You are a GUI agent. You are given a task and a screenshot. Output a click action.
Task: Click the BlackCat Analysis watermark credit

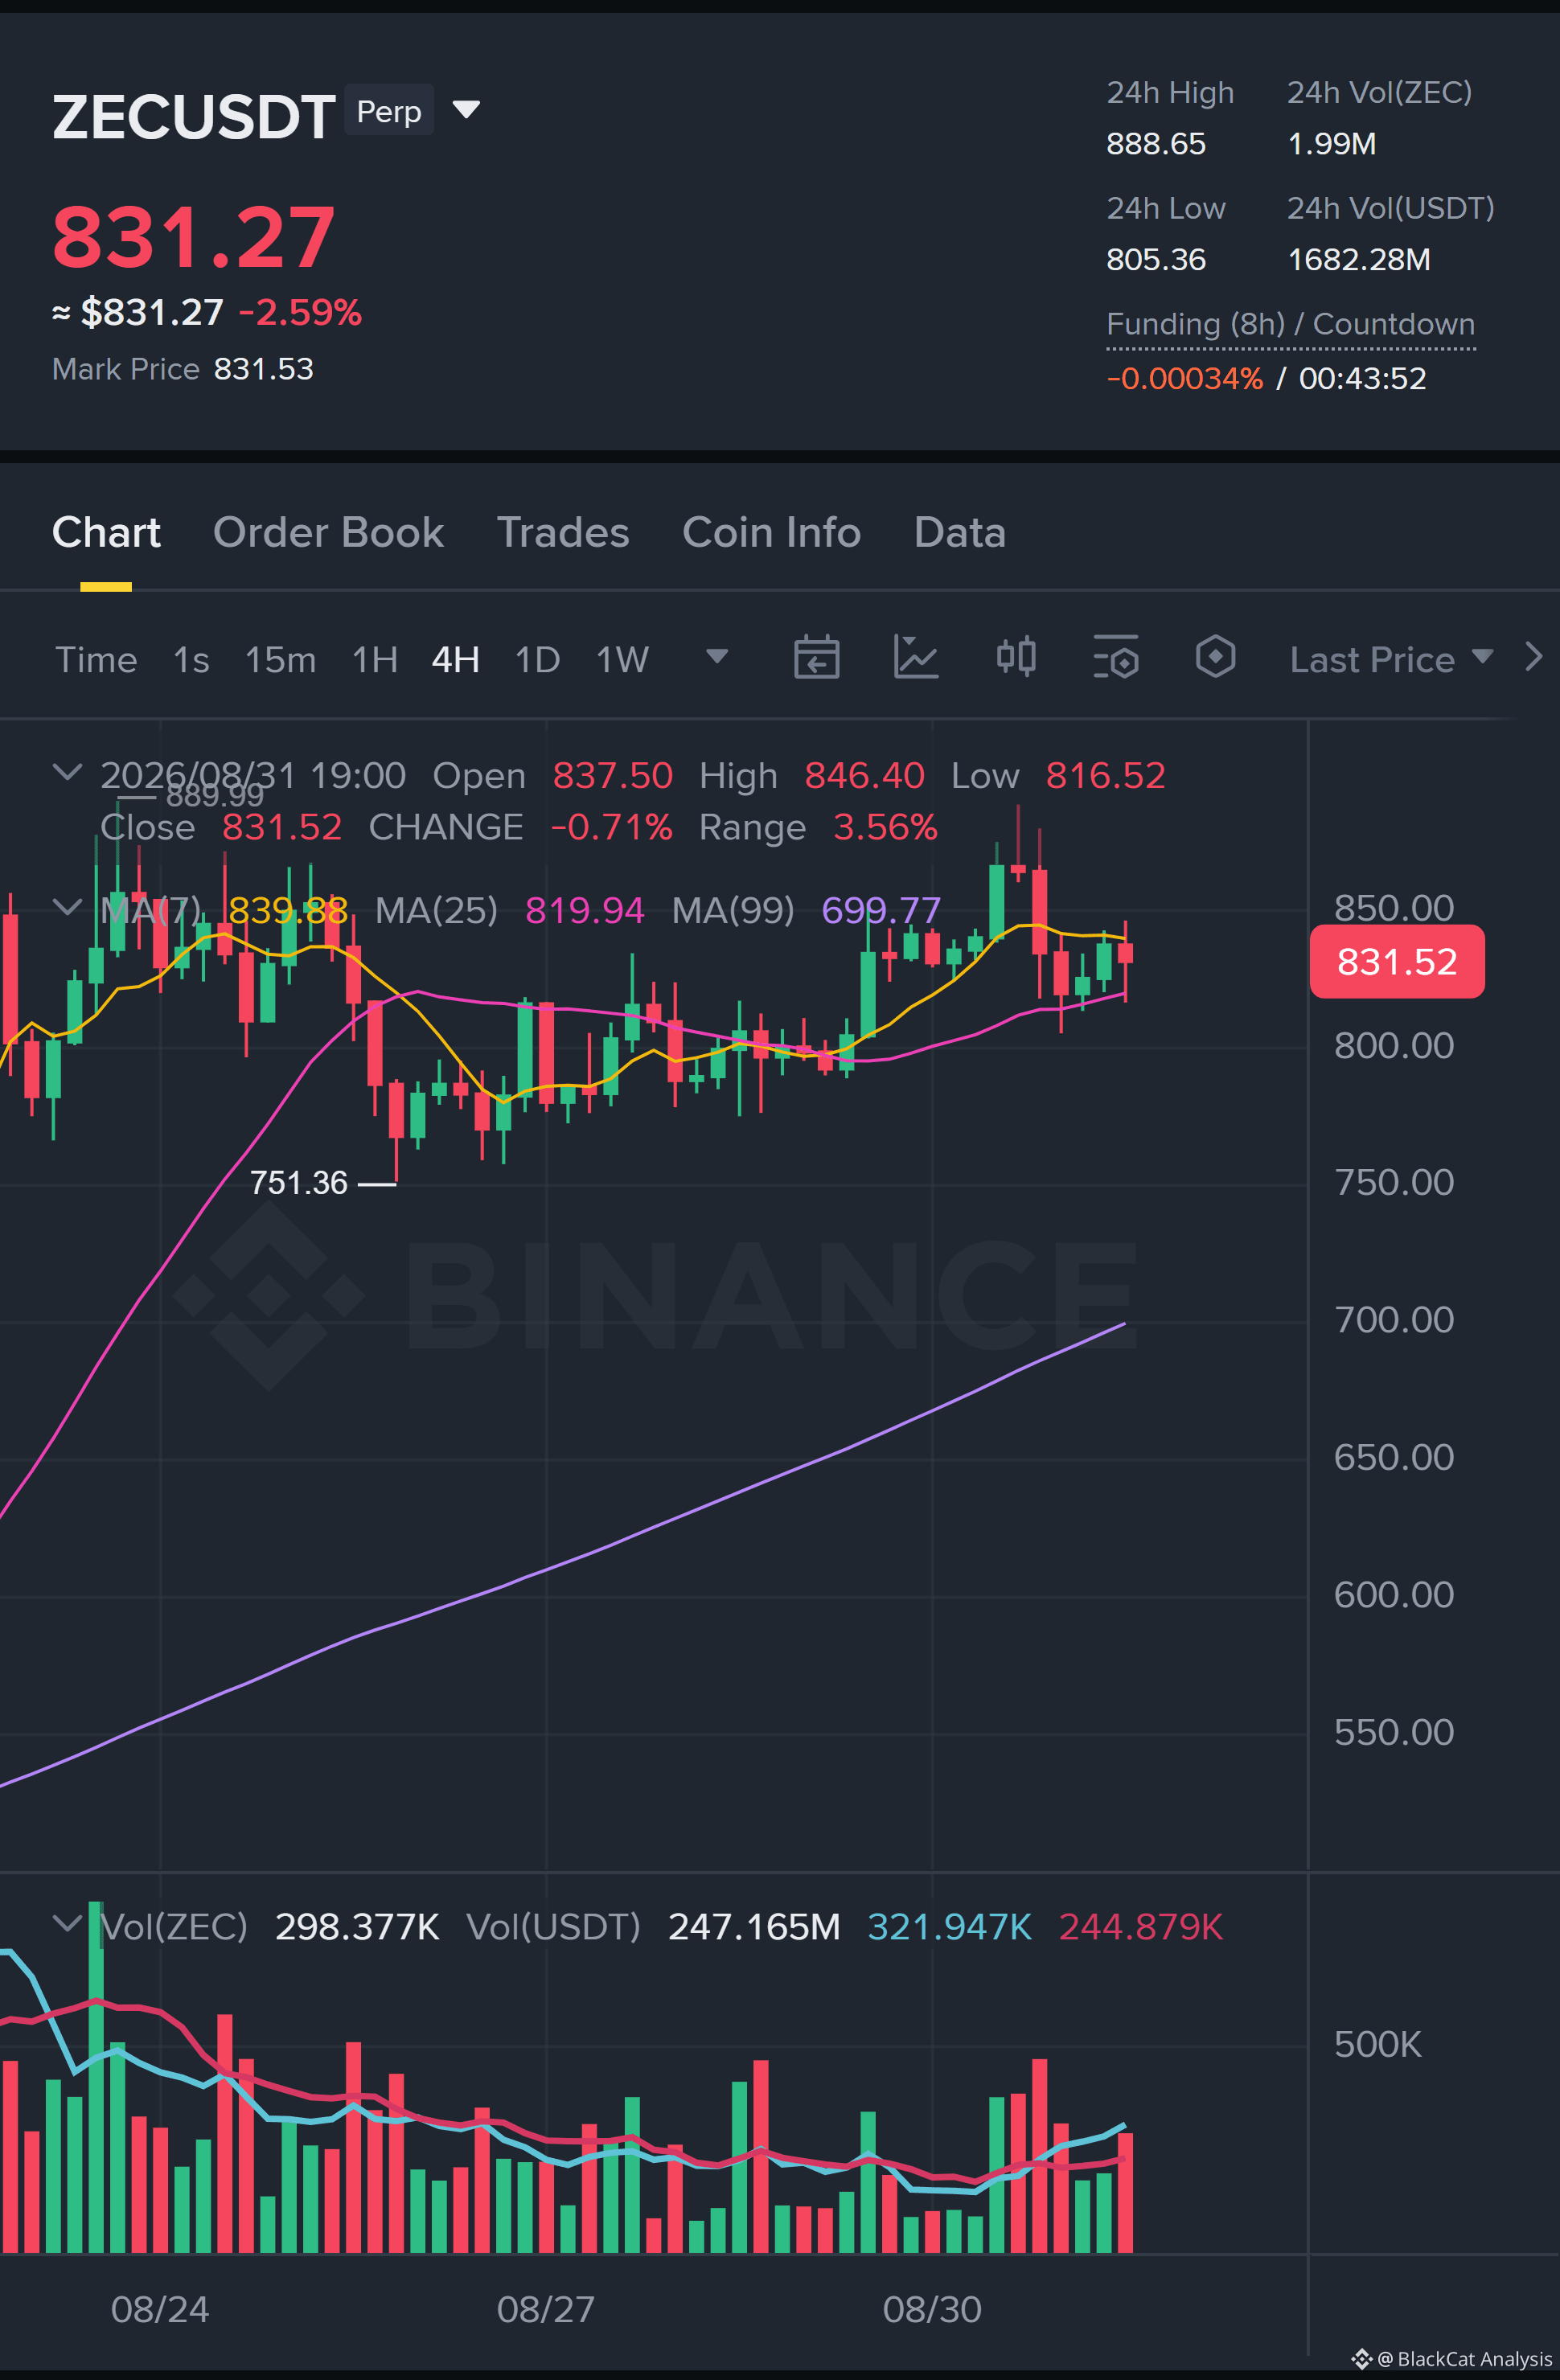tap(1452, 2359)
